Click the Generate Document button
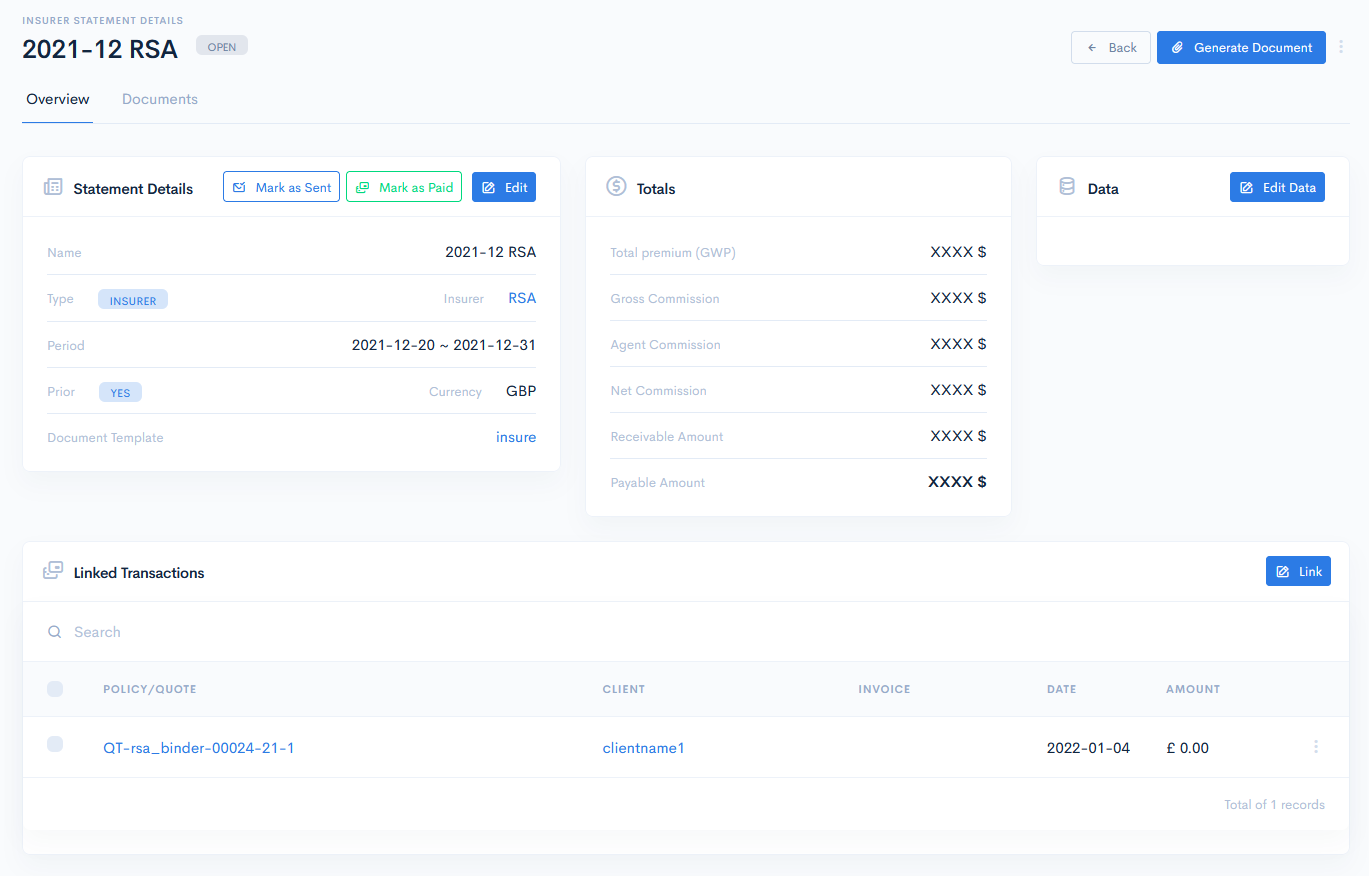Viewport: 1369px width, 876px height. [1241, 47]
